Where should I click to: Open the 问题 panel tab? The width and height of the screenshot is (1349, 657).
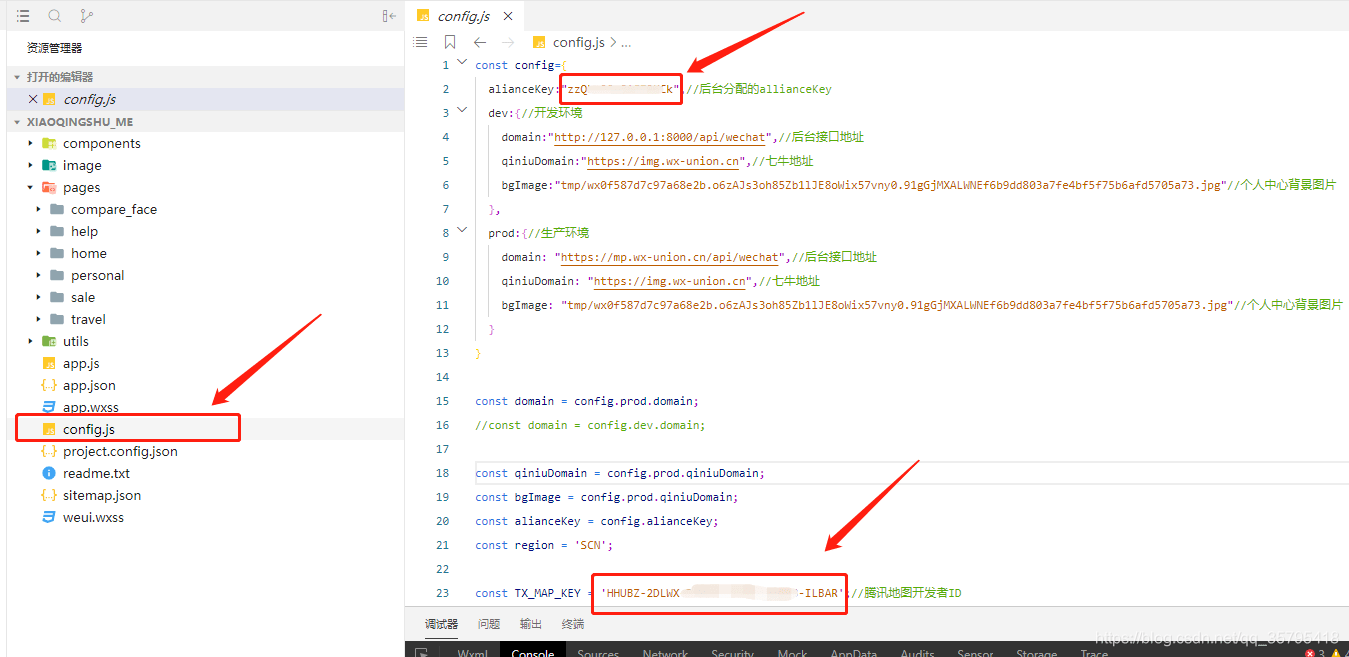tap(489, 624)
